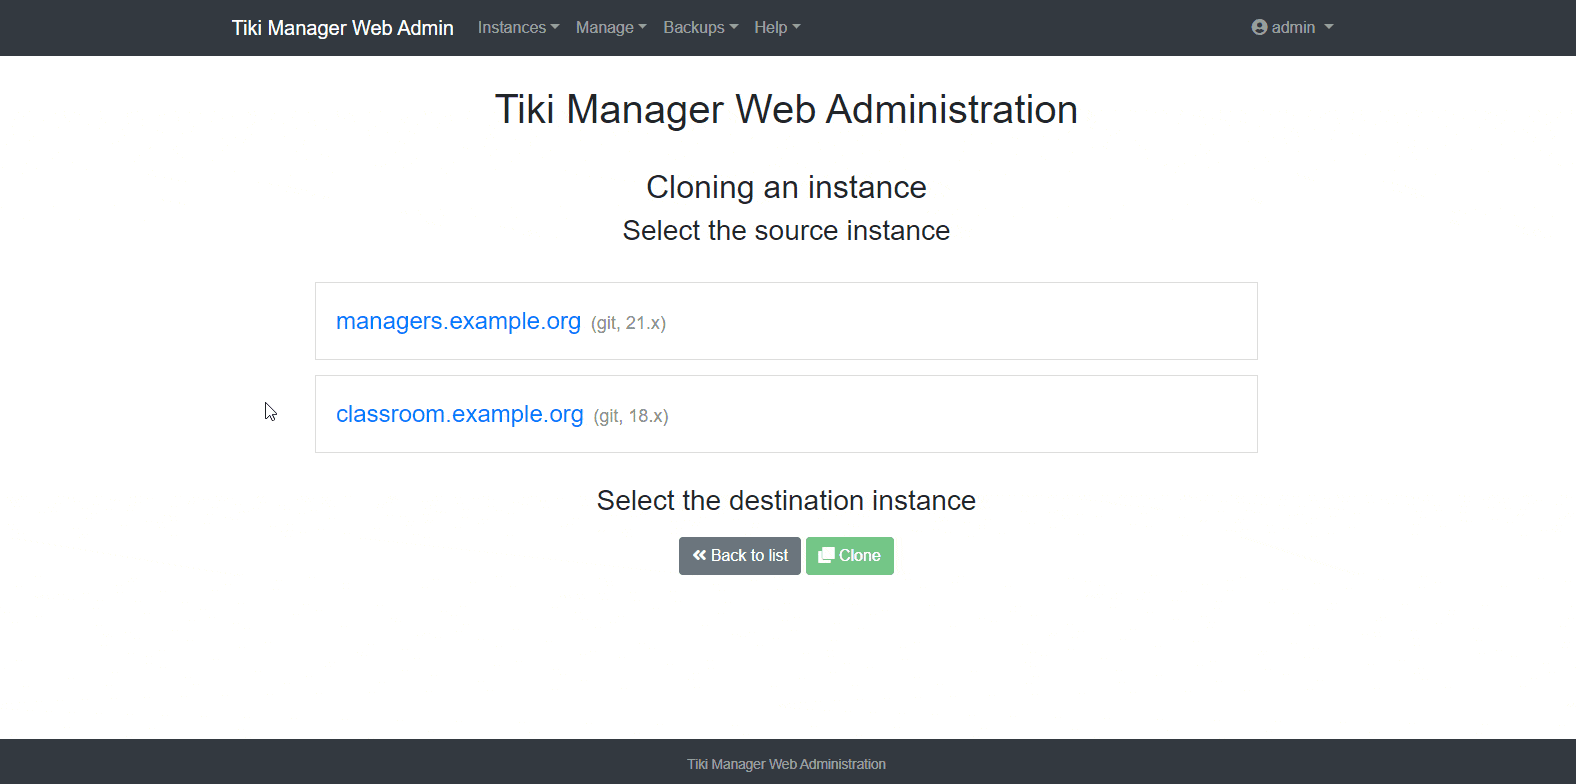1576x784 pixels.
Task: Click the double-chevron icon on Back to list
Action: click(699, 555)
